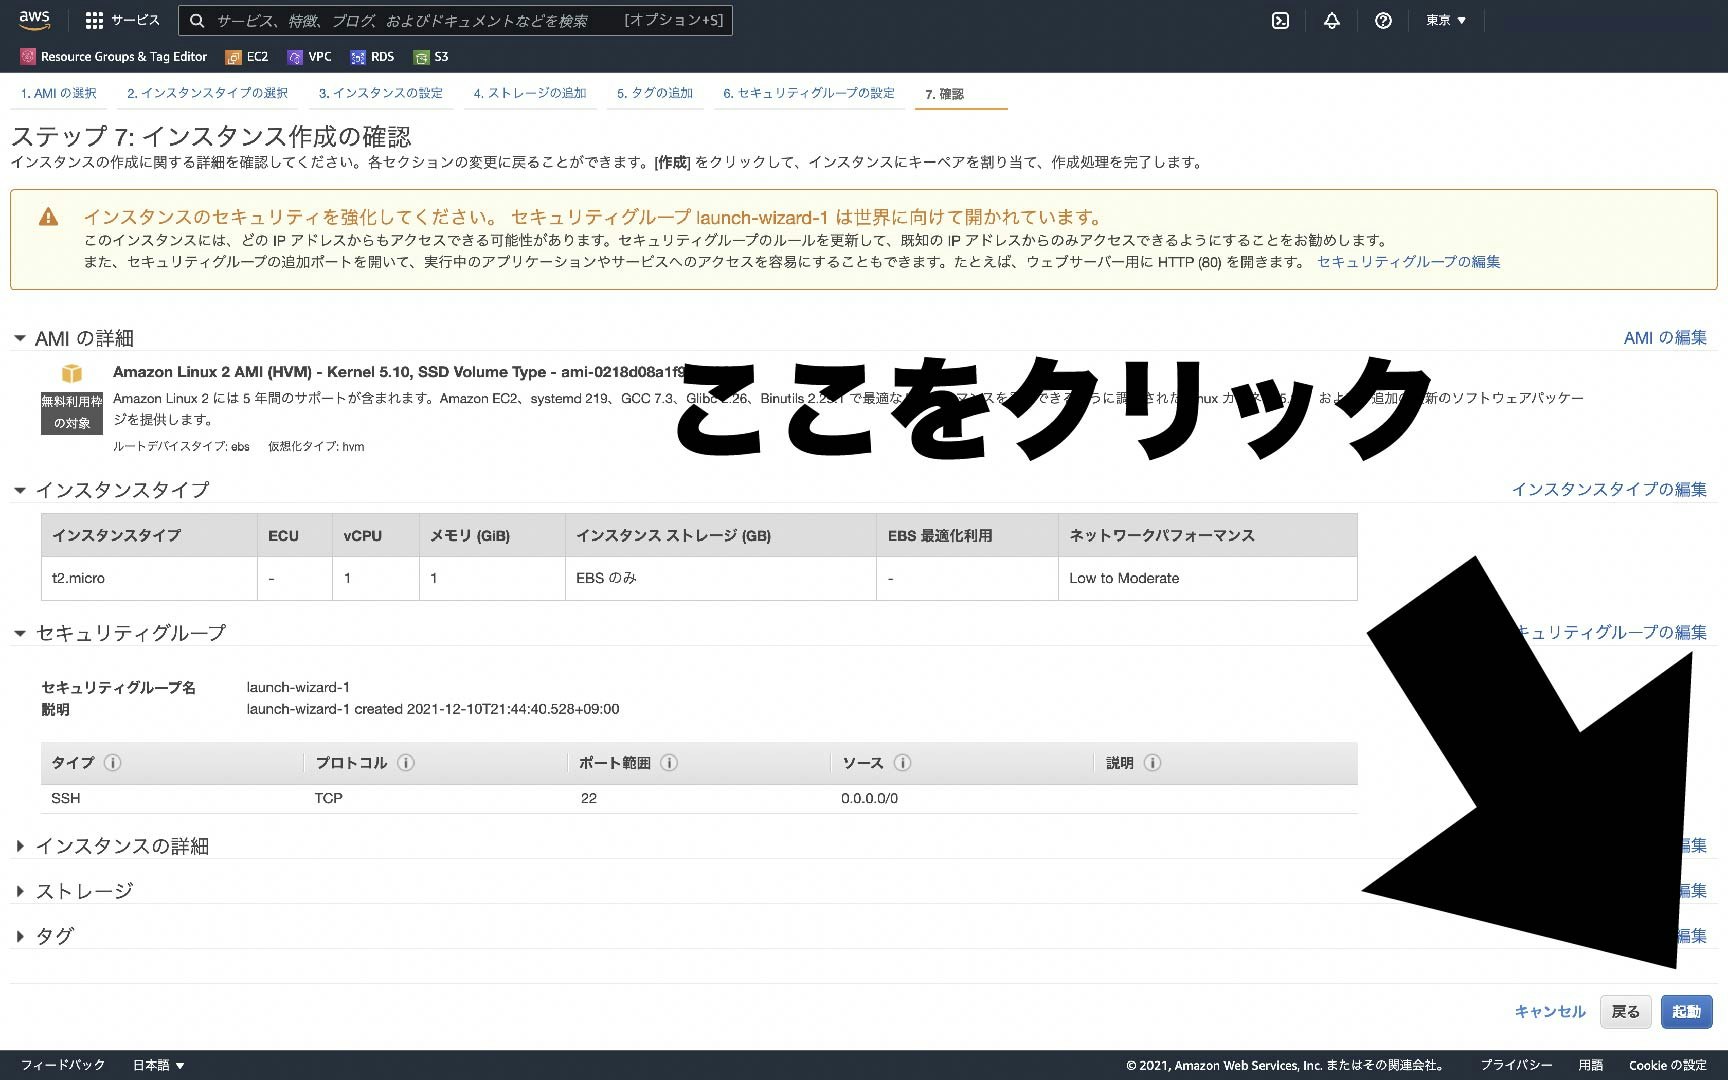Expand the インスタンスの詳細 section
Image resolution: width=1728 pixels, height=1080 pixels.
pos(19,846)
